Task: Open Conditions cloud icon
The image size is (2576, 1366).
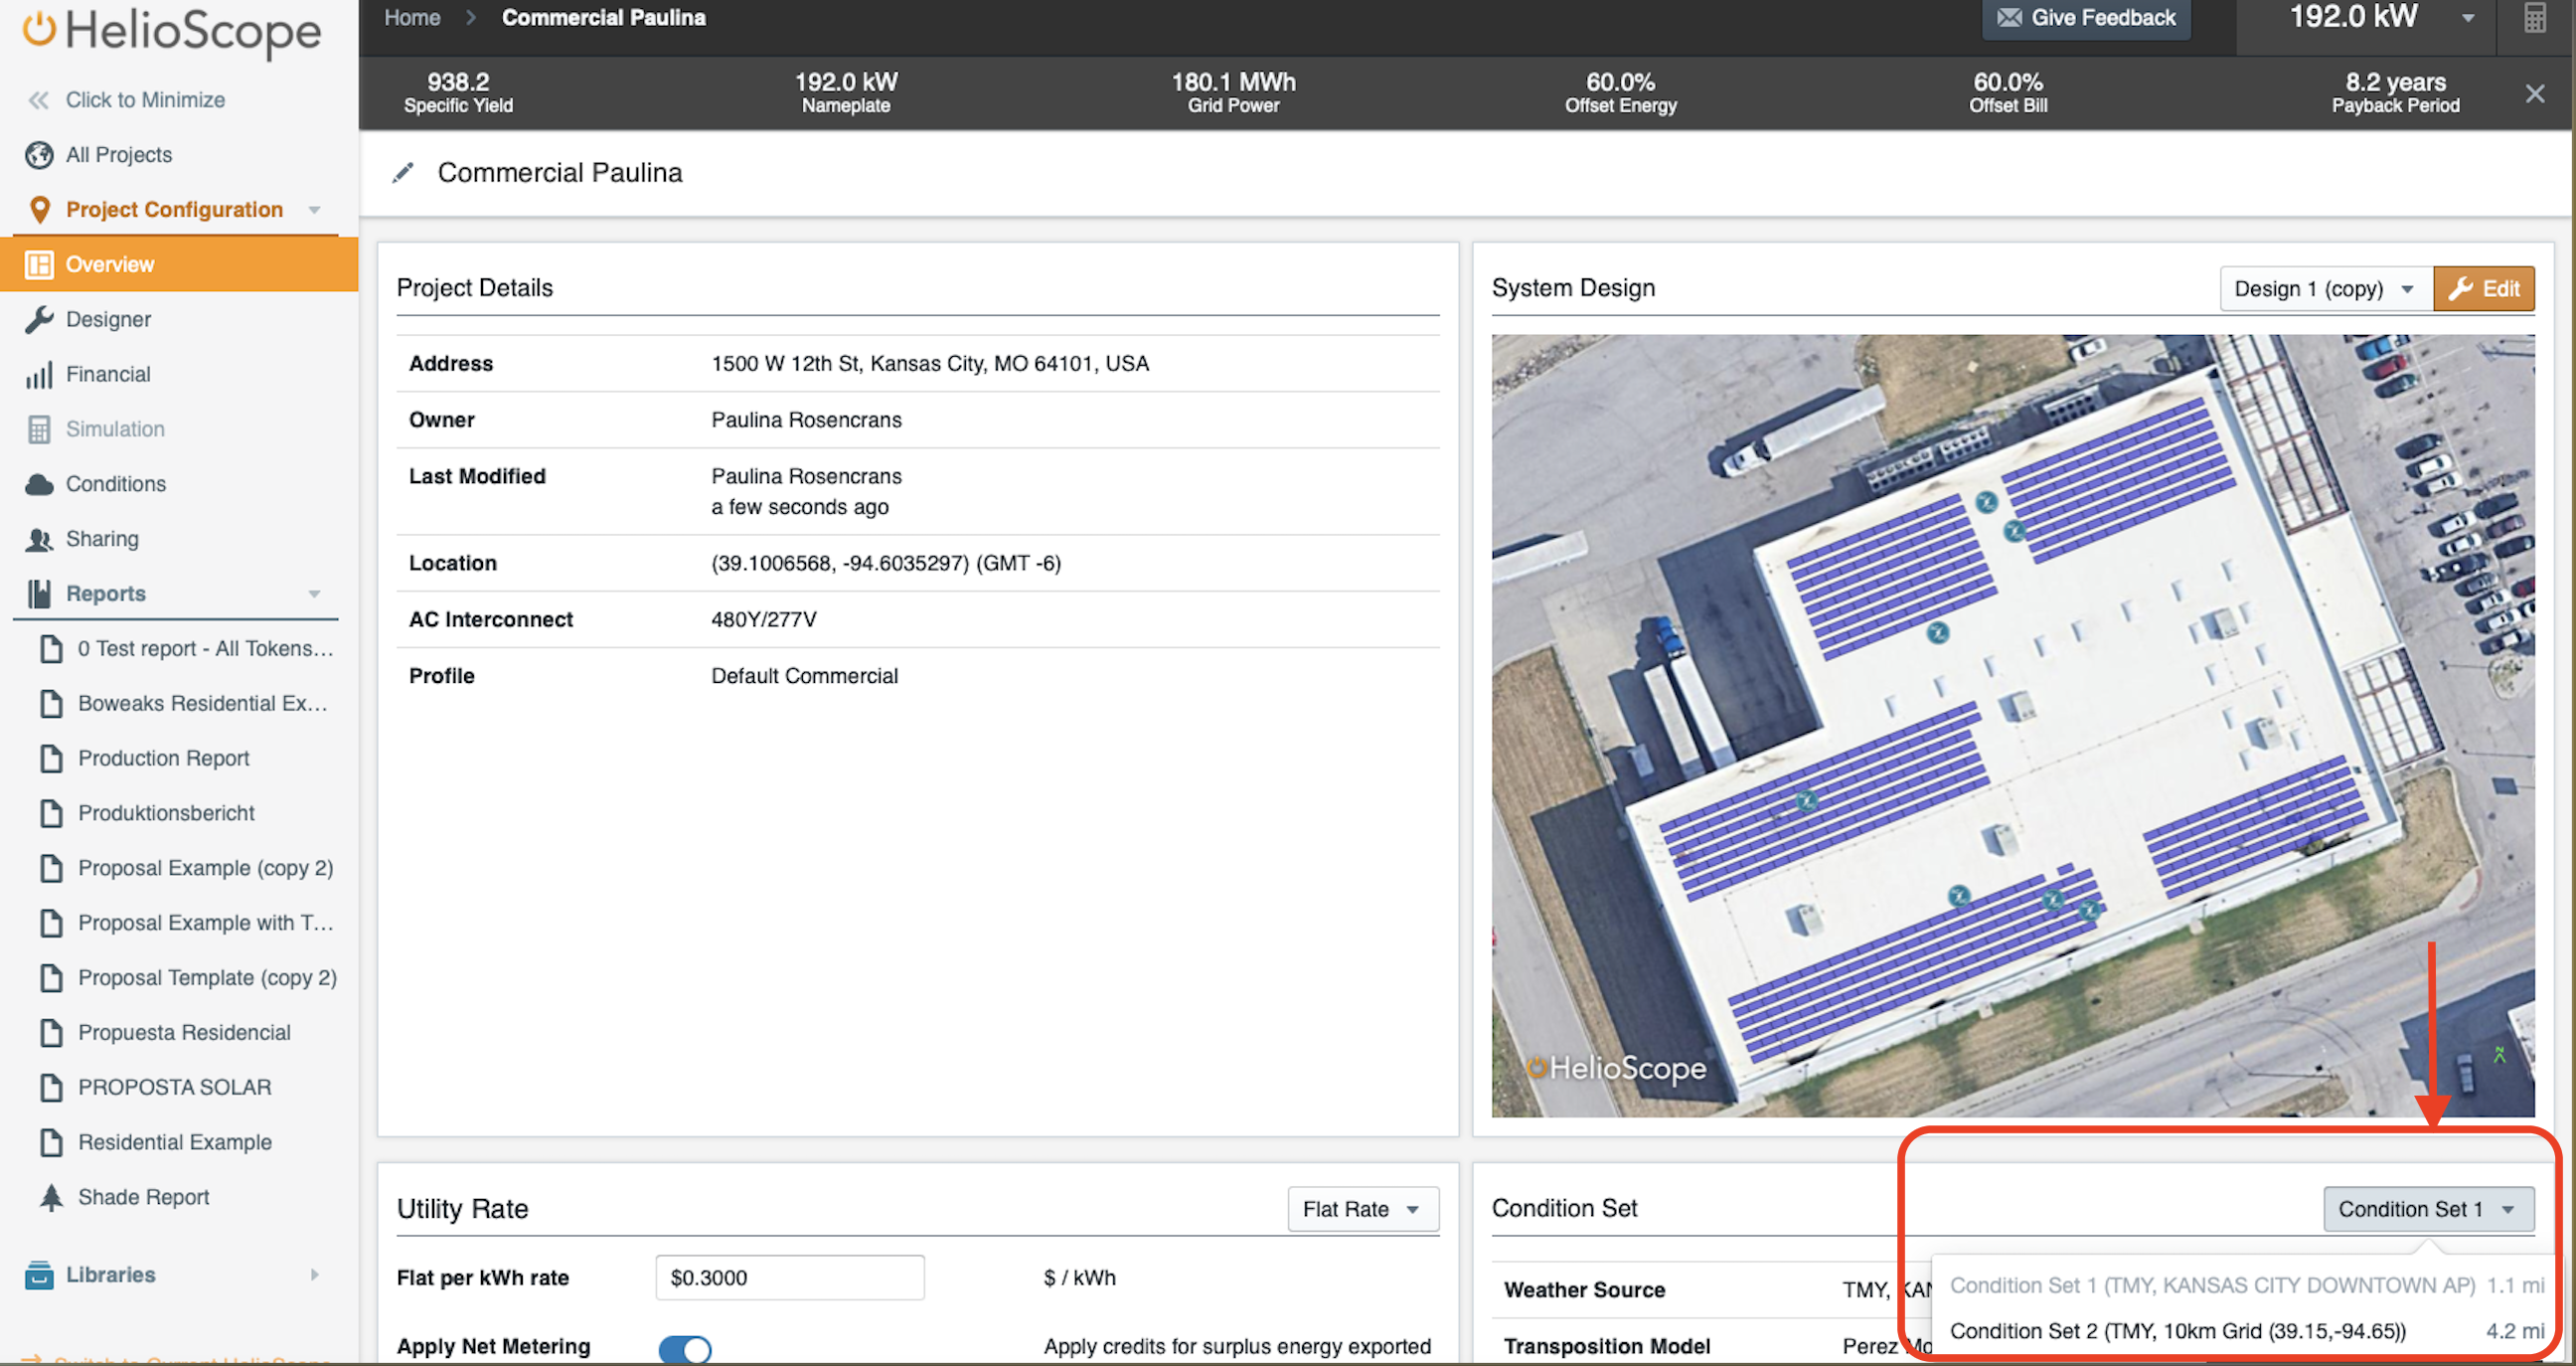Action: [x=39, y=485]
